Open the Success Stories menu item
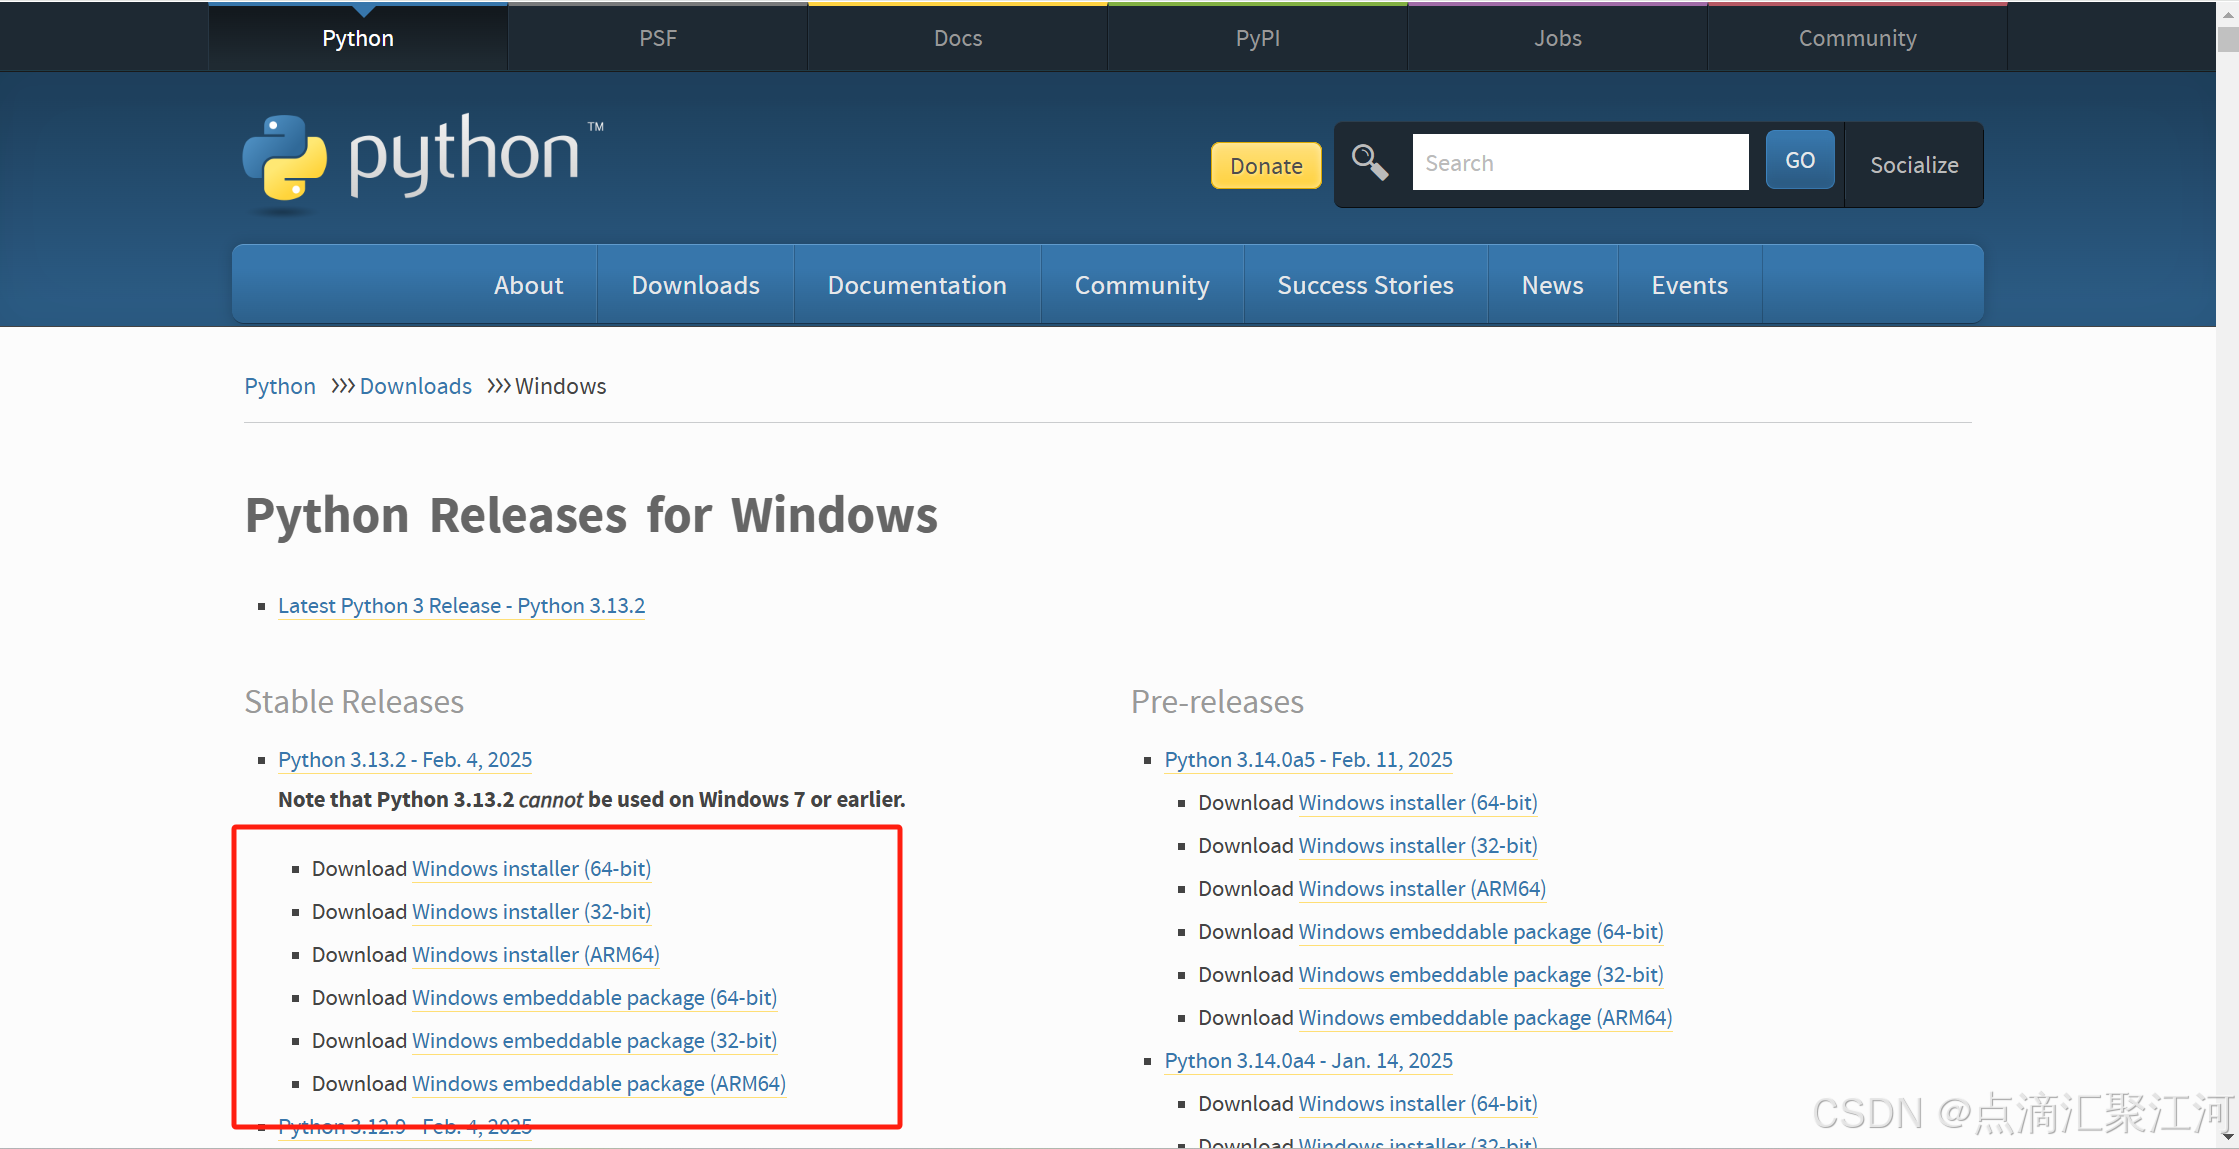Viewport: 2239px width, 1149px height. pyautogui.click(x=1364, y=285)
